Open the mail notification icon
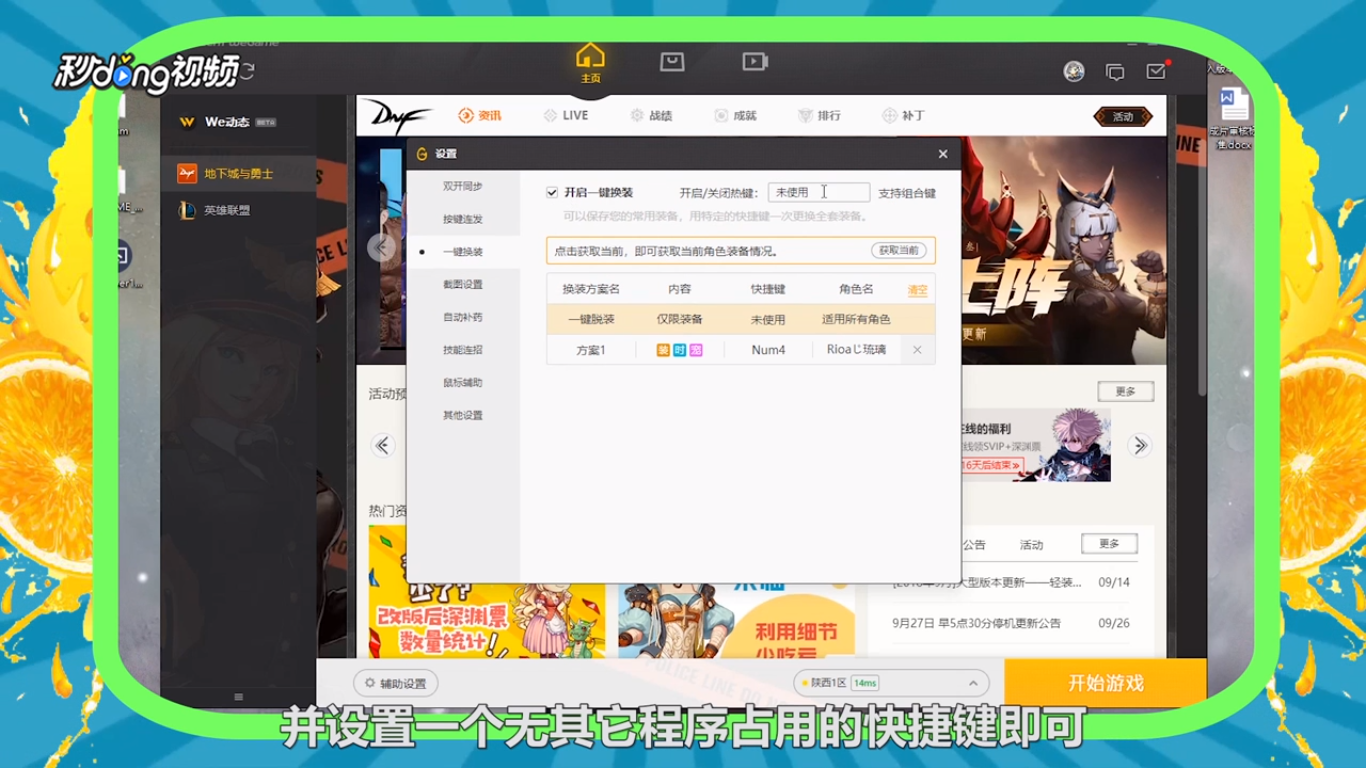Image resolution: width=1366 pixels, height=768 pixels. click(x=1157, y=71)
